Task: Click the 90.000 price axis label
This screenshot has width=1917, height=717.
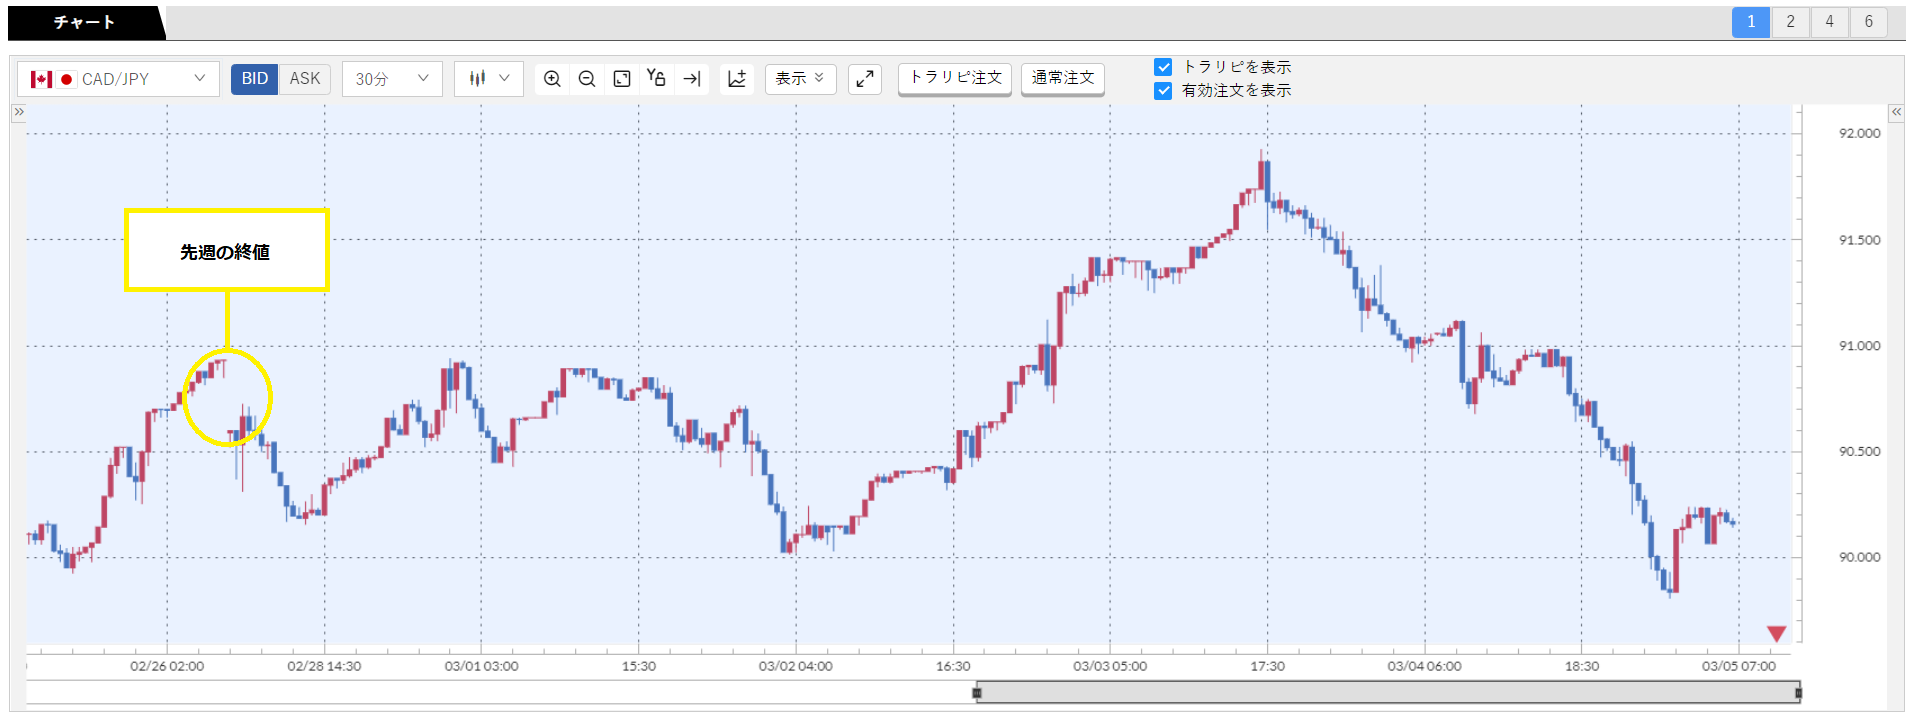Action: 1859,558
